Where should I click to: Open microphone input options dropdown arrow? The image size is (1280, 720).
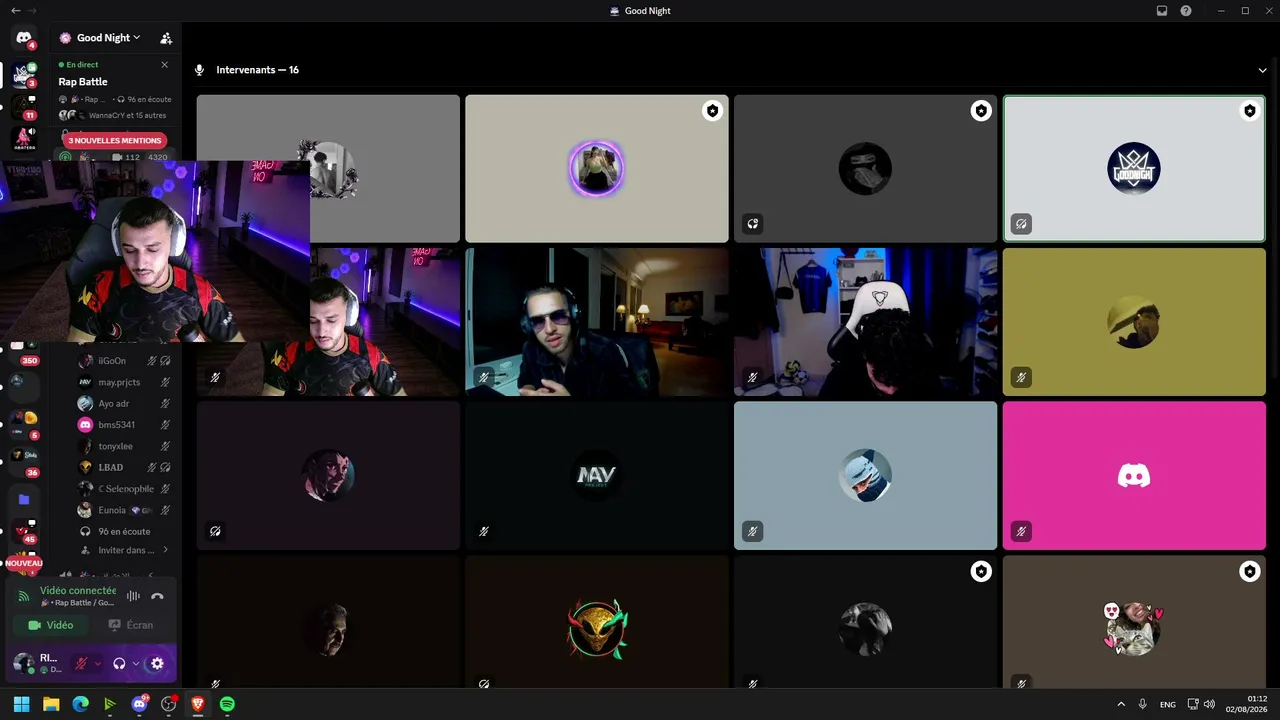tap(97, 663)
